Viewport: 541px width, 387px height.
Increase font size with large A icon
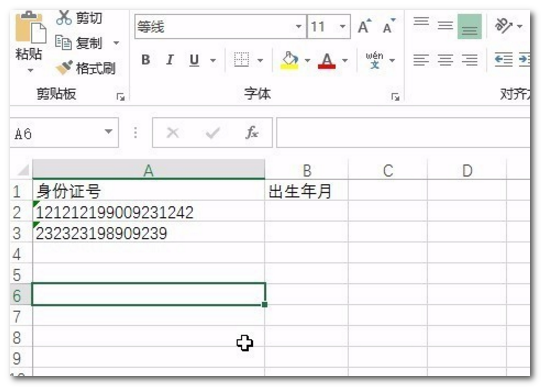364,27
